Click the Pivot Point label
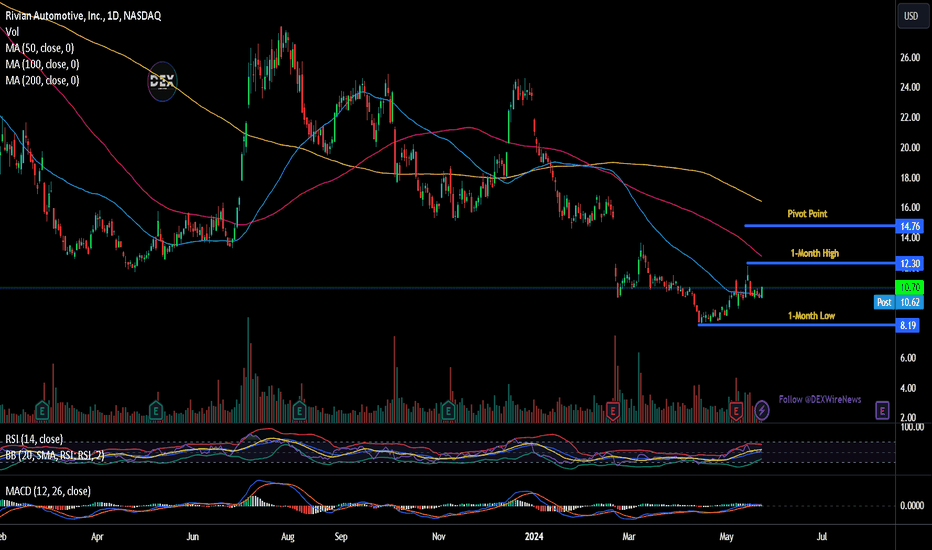Viewport: 932px width, 550px height. (x=807, y=213)
